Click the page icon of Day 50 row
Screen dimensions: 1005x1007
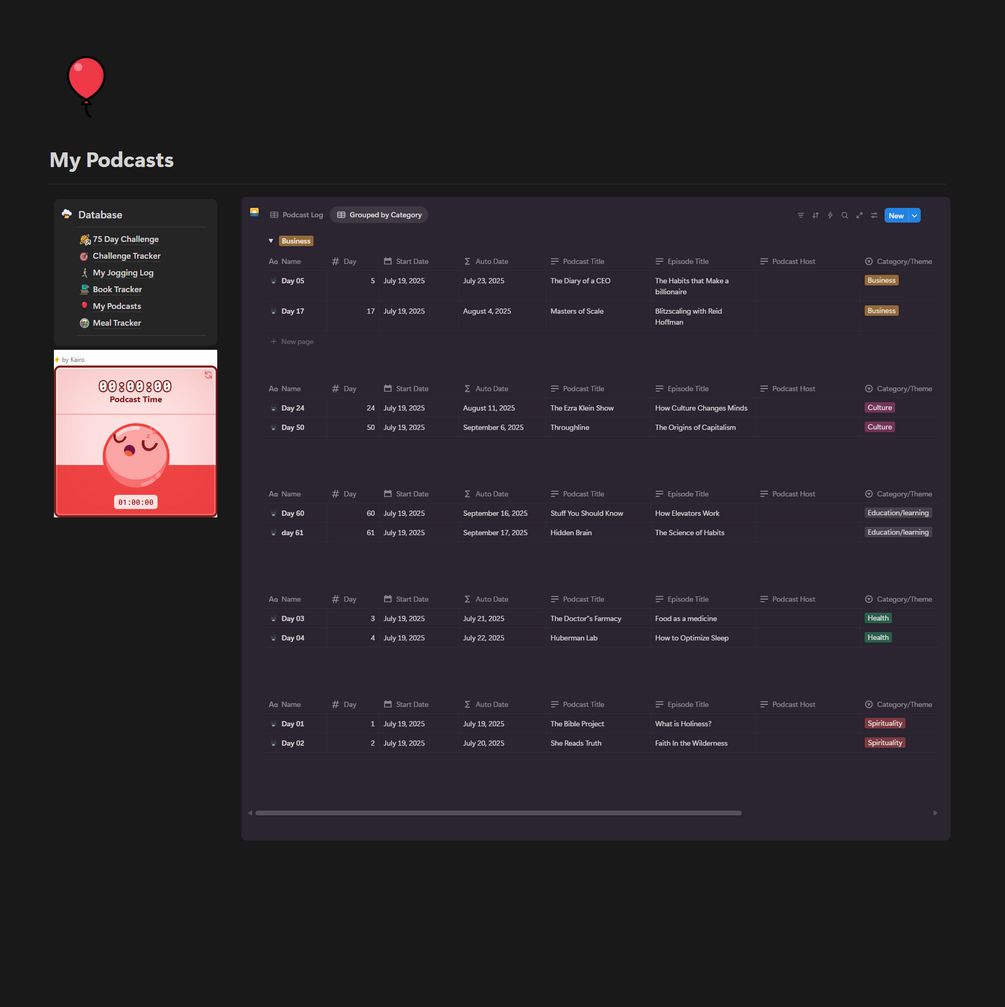[274, 428]
